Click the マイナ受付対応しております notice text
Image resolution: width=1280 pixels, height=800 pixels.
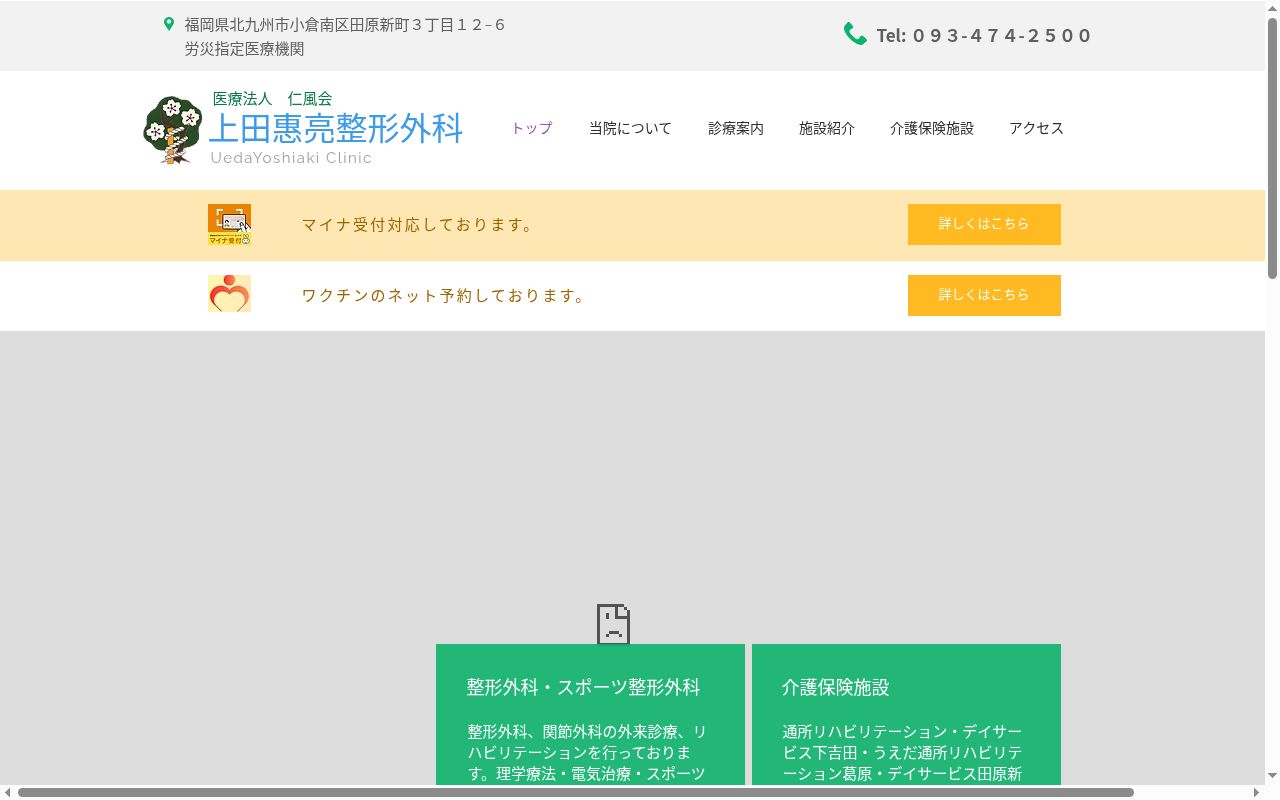(x=419, y=225)
